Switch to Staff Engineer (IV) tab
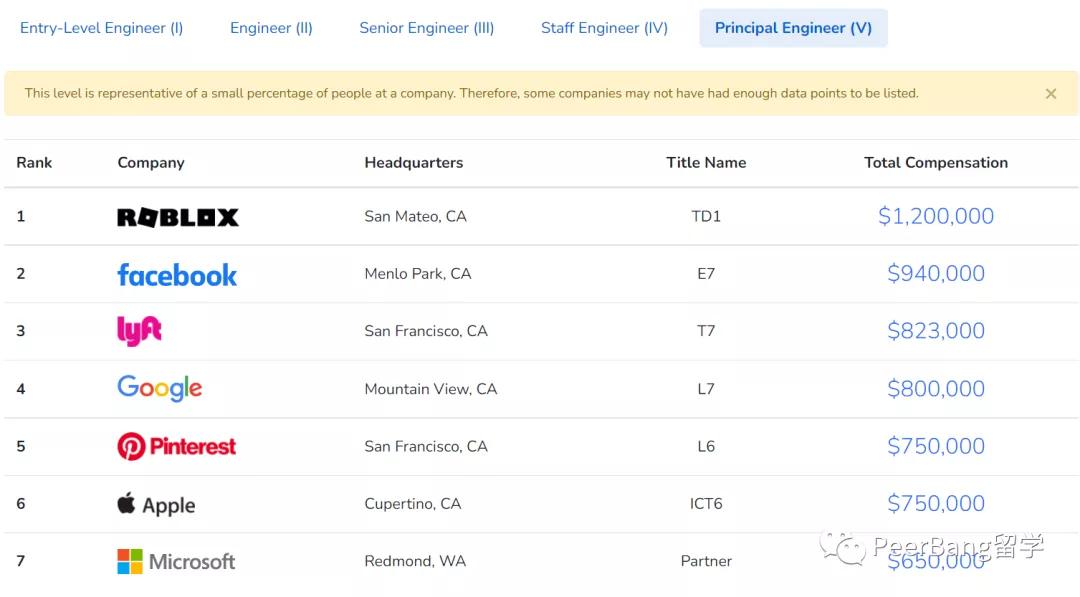Image resolution: width=1080 pixels, height=597 pixels. (x=604, y=28)
